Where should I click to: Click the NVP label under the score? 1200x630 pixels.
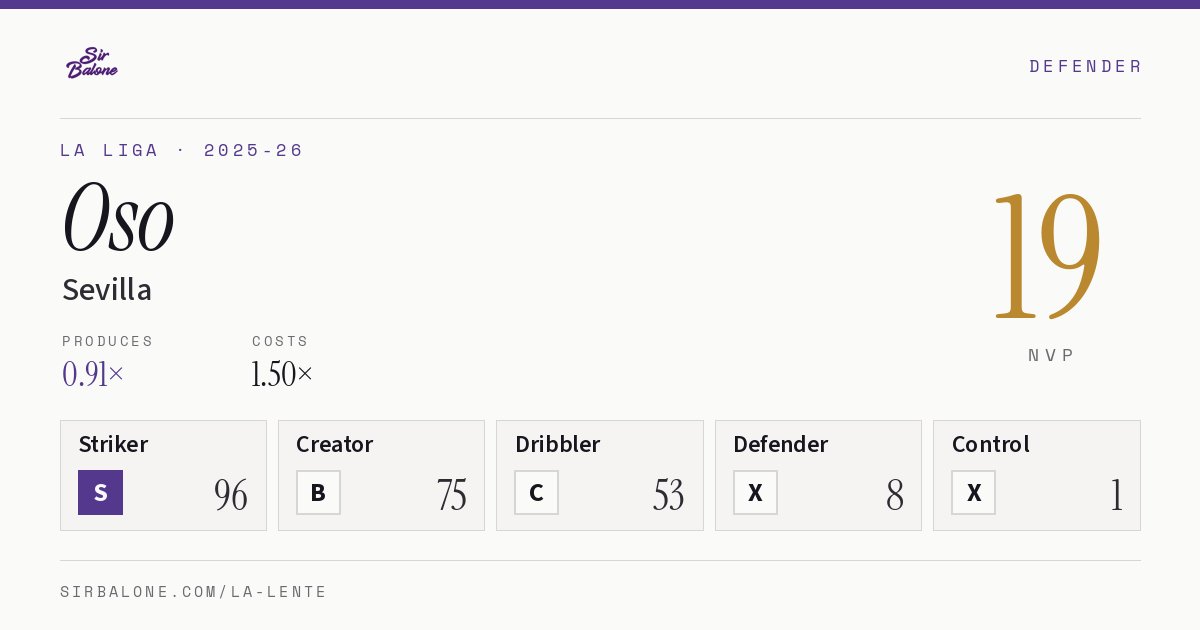pos(1051,355)
